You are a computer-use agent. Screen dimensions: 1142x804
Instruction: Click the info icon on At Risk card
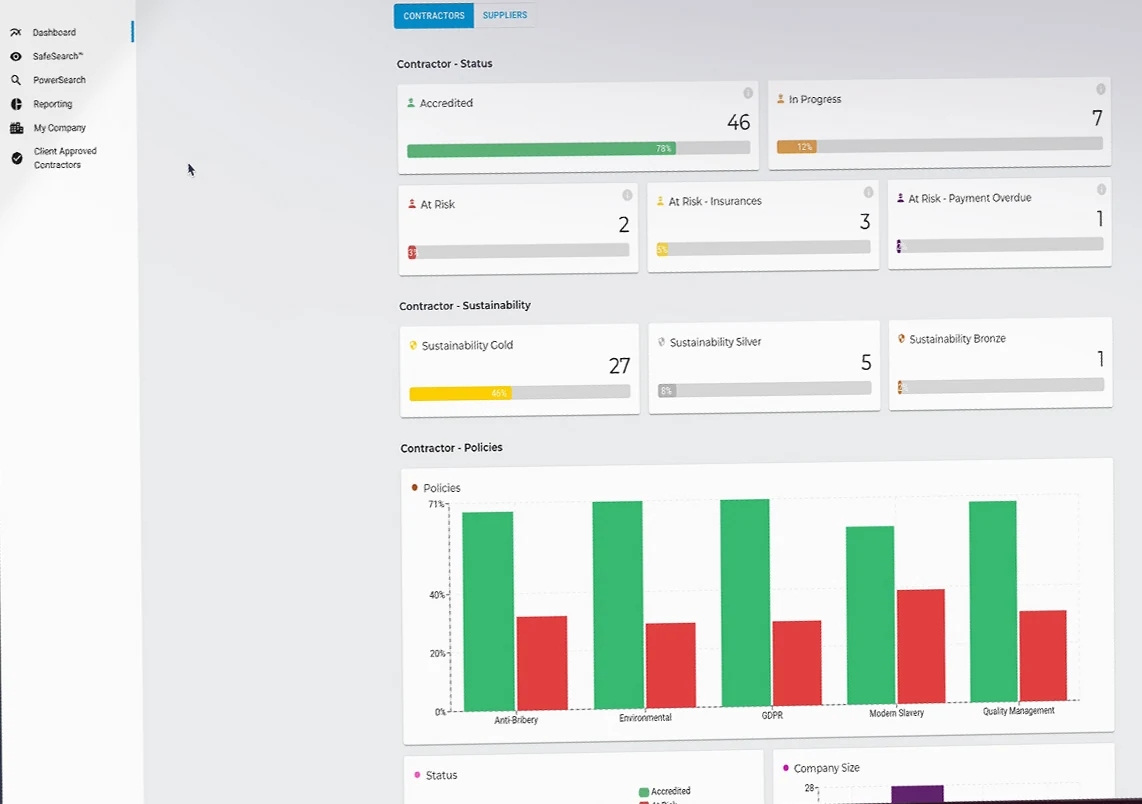tap(627, 195)
